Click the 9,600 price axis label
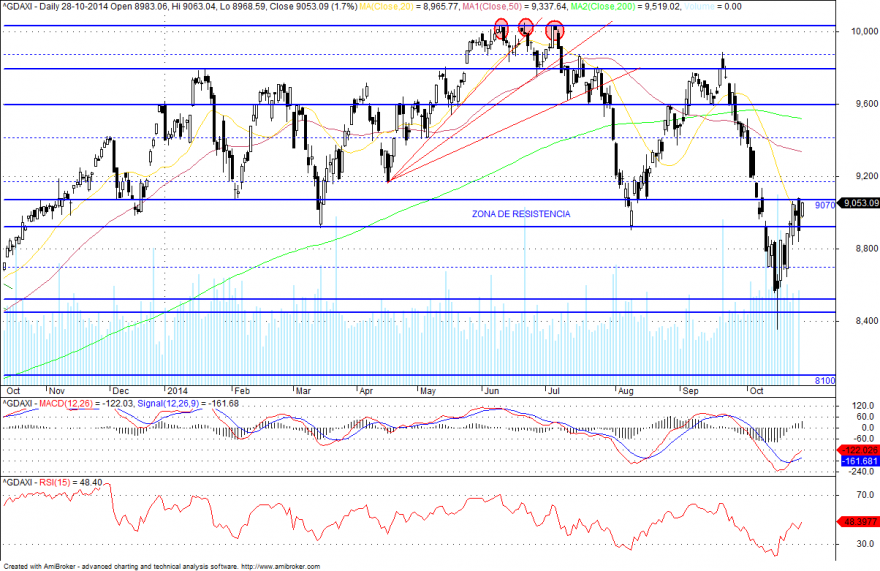The image size is (880, 571). click(x=867, y=104)
